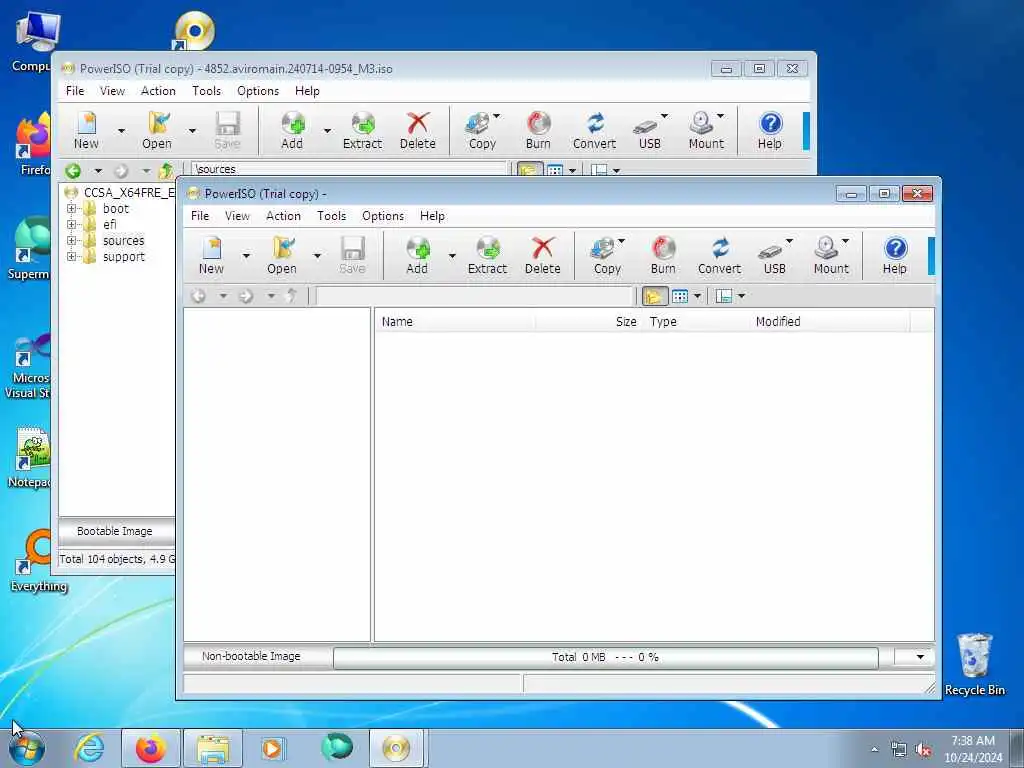Open Open dropdown arrow in front window
Image resolution: width=1024 pixels, height=768 pixels.
(x=317, y=255)
